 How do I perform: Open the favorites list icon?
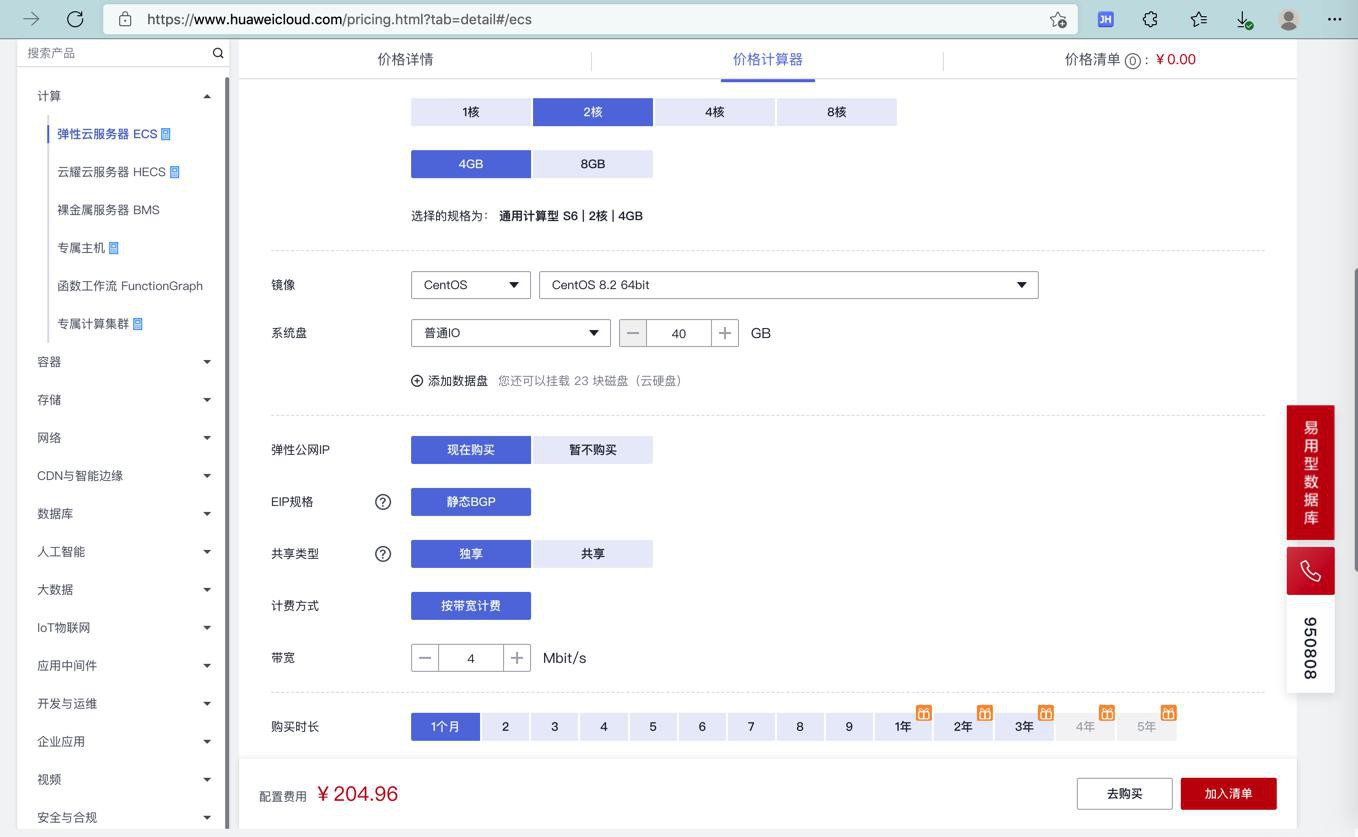[1198, 19]
